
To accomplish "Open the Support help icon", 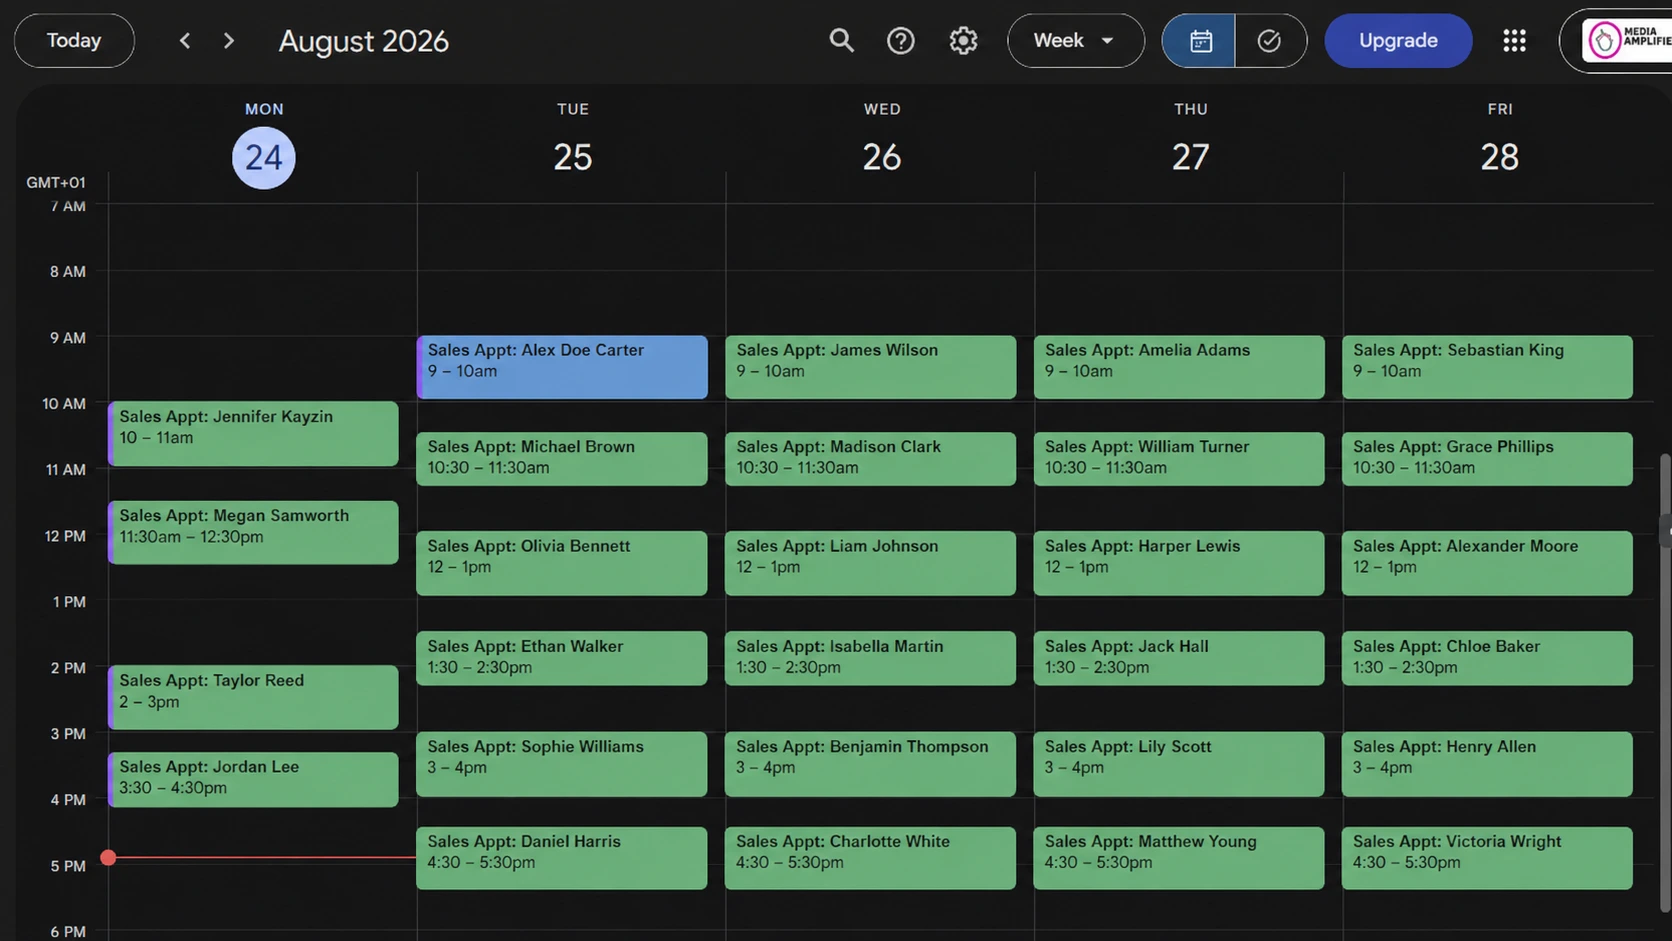I will point(901,41).
